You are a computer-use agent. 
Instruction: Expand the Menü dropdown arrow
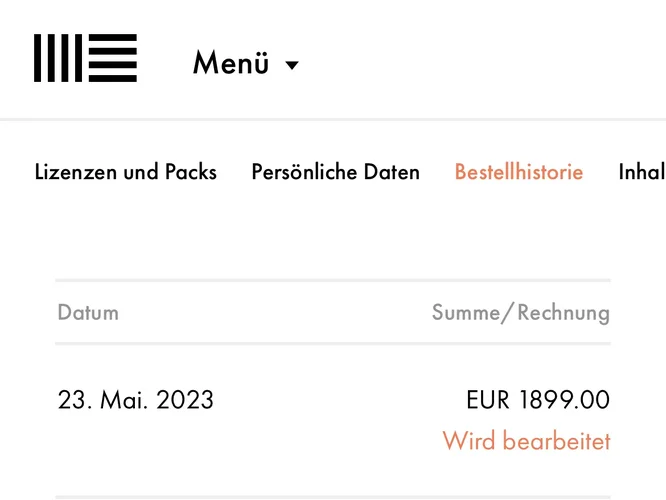click(292, 66)
